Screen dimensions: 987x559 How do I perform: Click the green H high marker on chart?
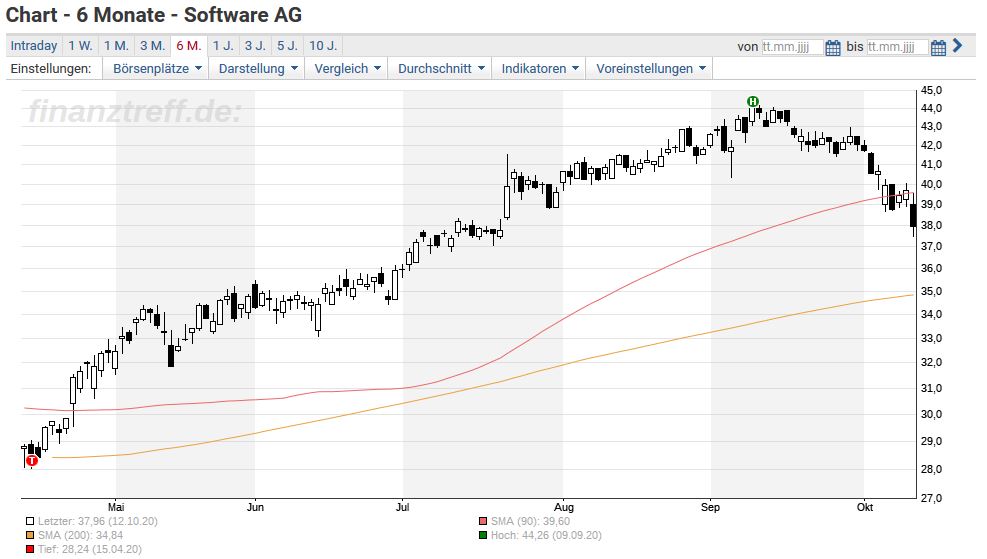[x=752, y=101]
